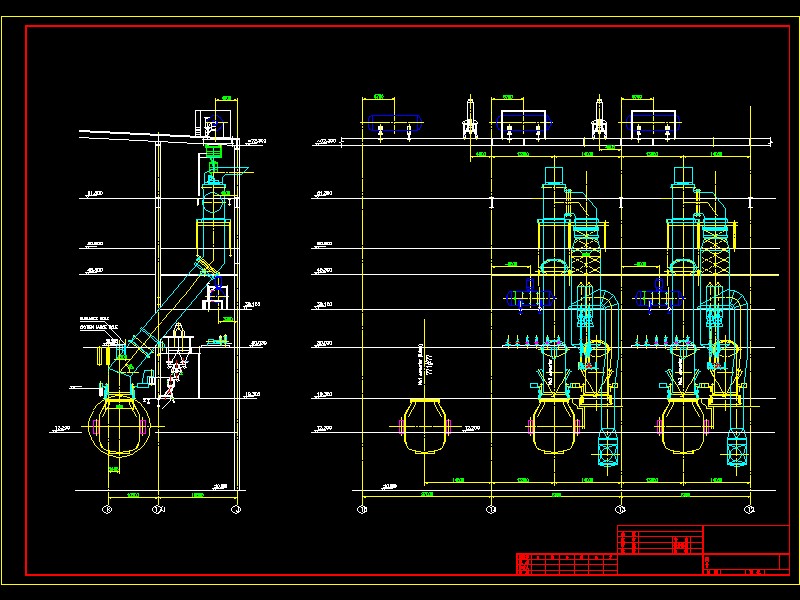Click the cross-braced tower section of right unit
Viewport: 800px width, 600px height.
[715, 254]
